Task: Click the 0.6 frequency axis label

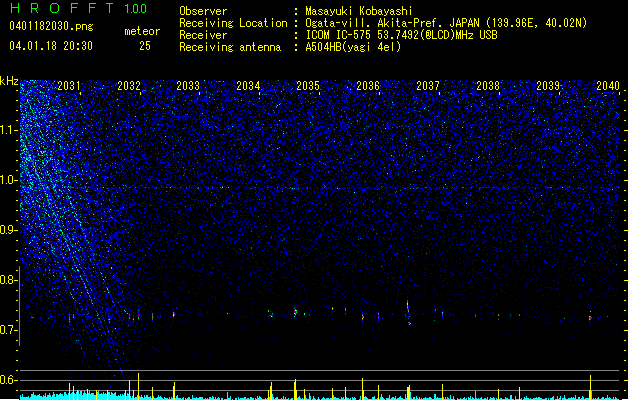Action: (x=9, y=380)
